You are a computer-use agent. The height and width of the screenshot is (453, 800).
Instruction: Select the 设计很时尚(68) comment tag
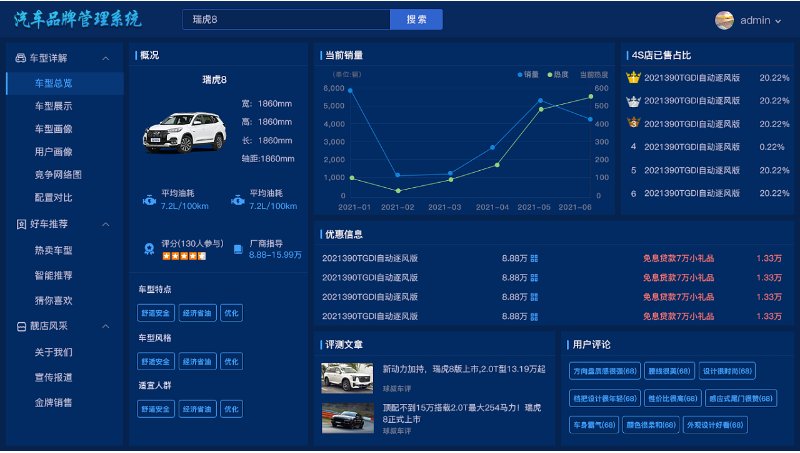pyautogui.click(x=727, y=371)
